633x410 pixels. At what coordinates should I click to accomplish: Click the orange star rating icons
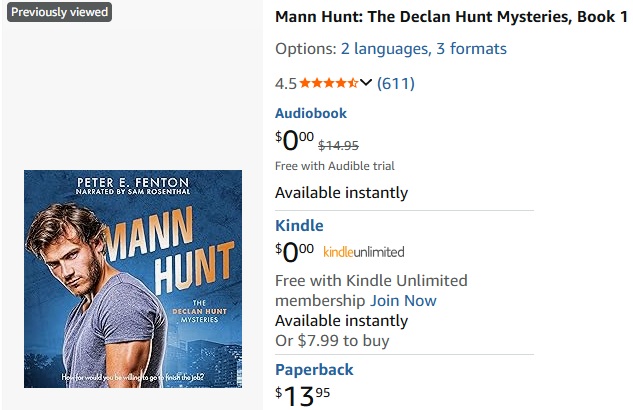[x=328, y=83]
